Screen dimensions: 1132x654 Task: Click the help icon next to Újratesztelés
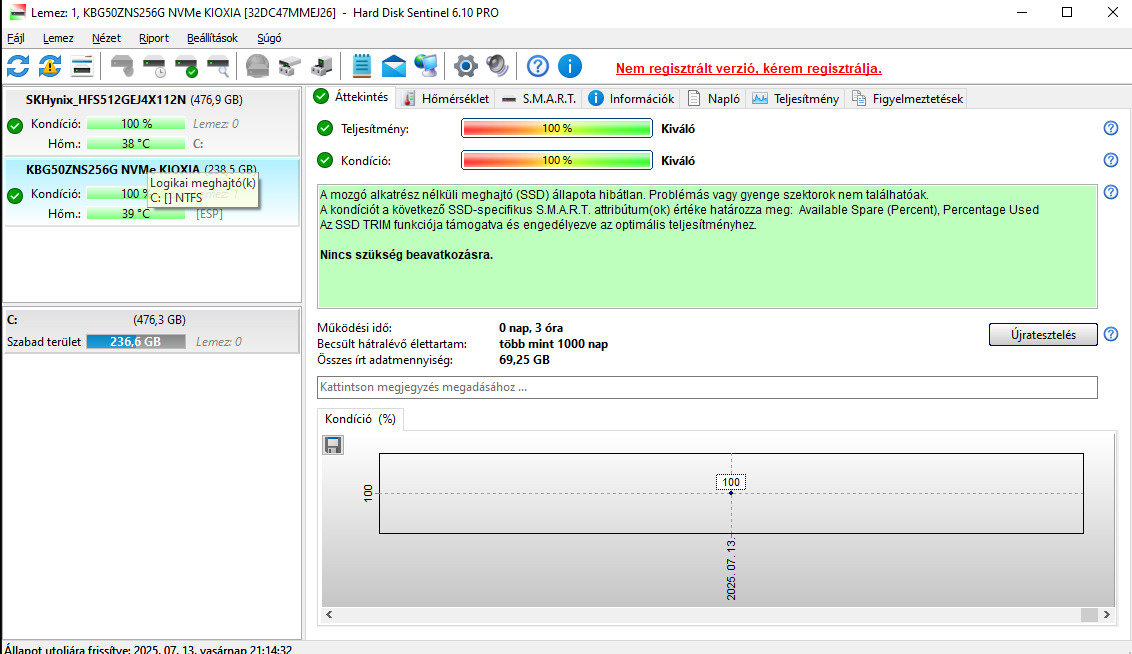click(1111, 334)
